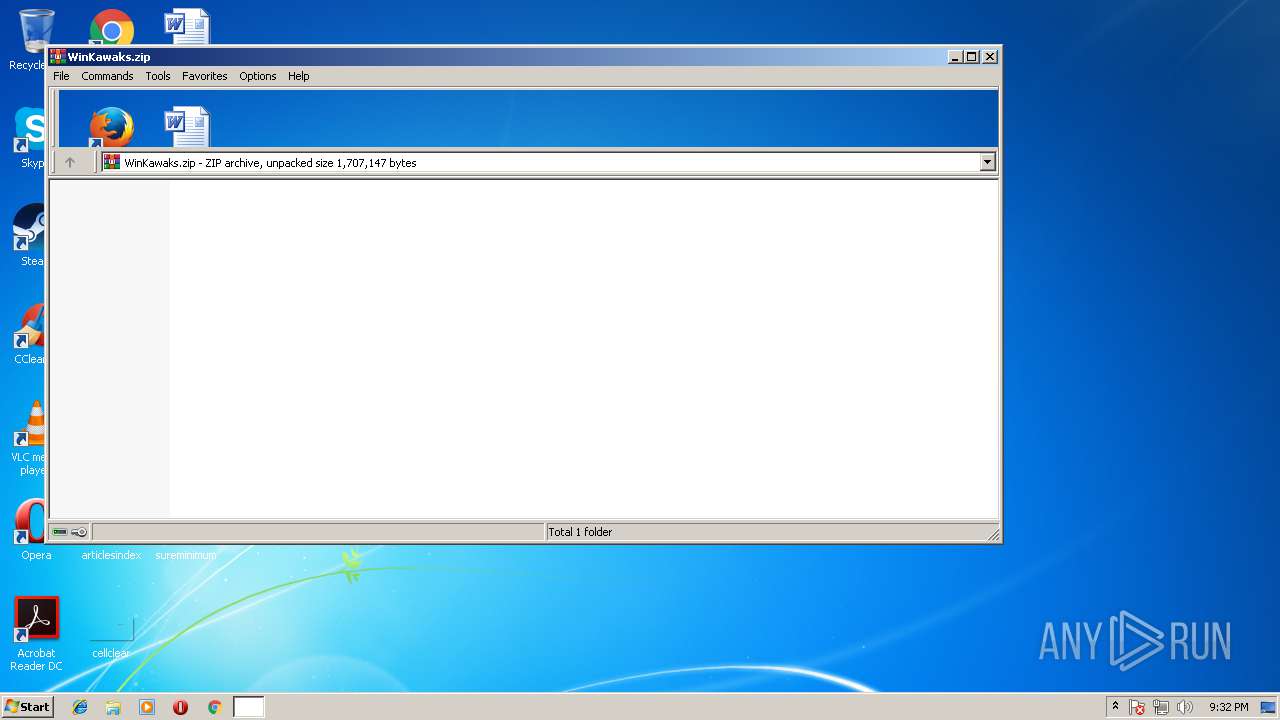Click the red Opera icon on the taskbar
1280x720 pixels.
[180, 707]
